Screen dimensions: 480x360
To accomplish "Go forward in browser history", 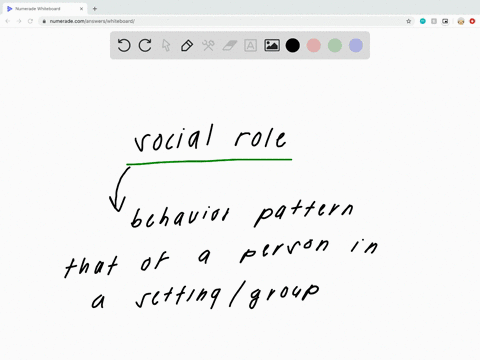I will [x=19, y=21].
